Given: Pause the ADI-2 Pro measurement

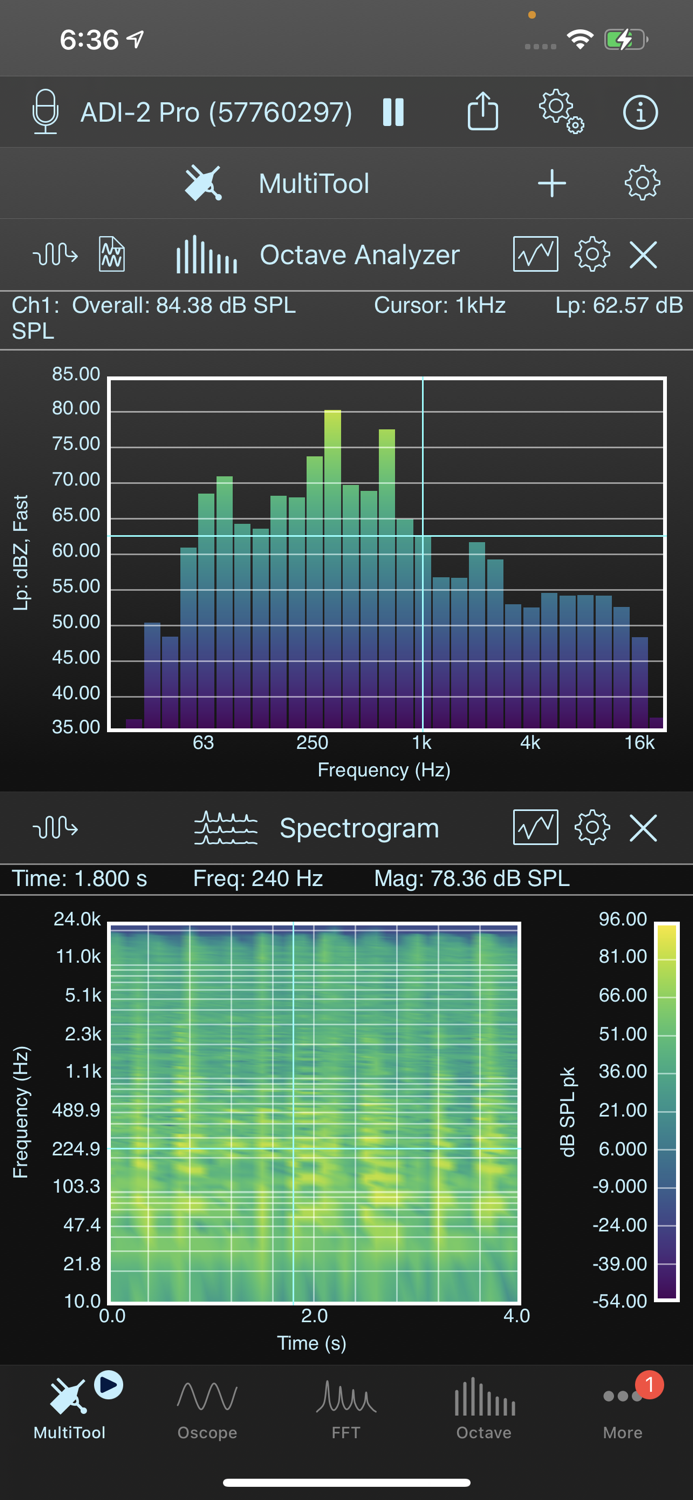Looking at the screenshot, I should coord(393,112).
